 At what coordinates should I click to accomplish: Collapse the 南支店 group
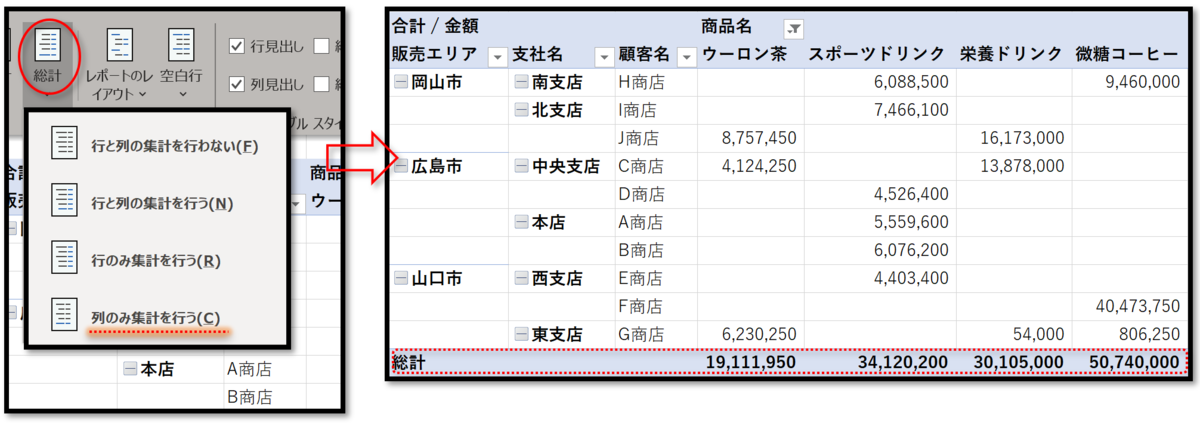[x=521, y=83]
